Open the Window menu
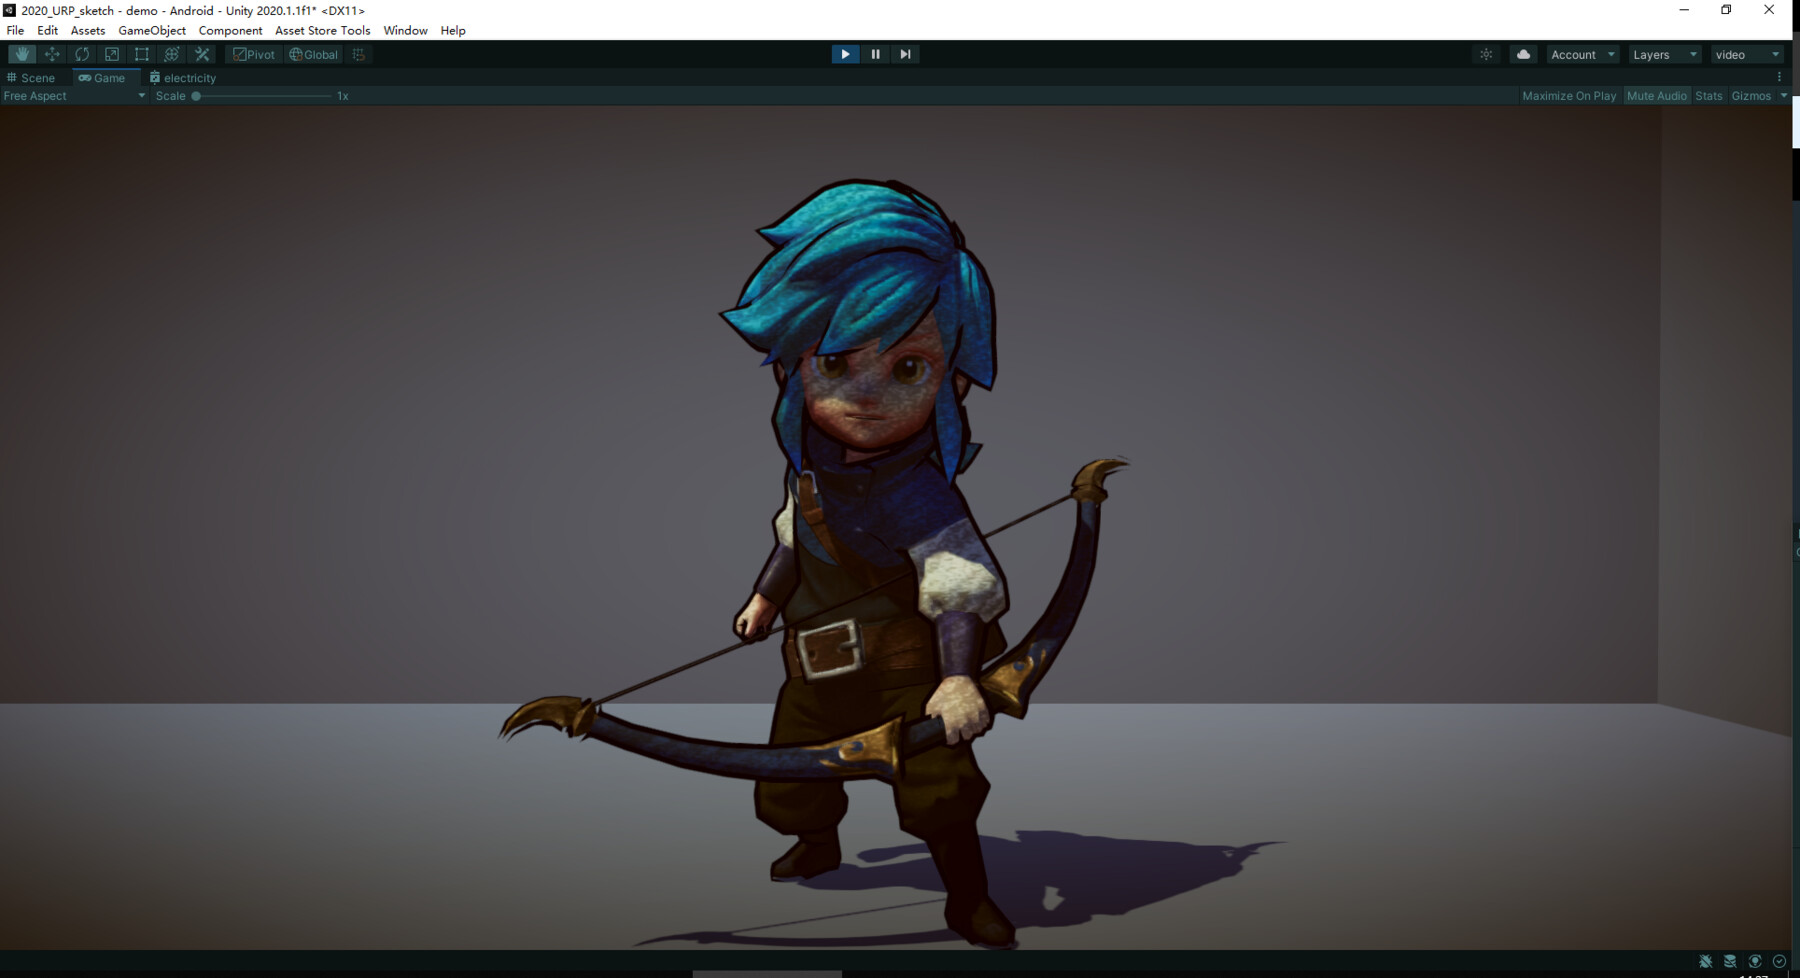 click(x=405, y=30)
